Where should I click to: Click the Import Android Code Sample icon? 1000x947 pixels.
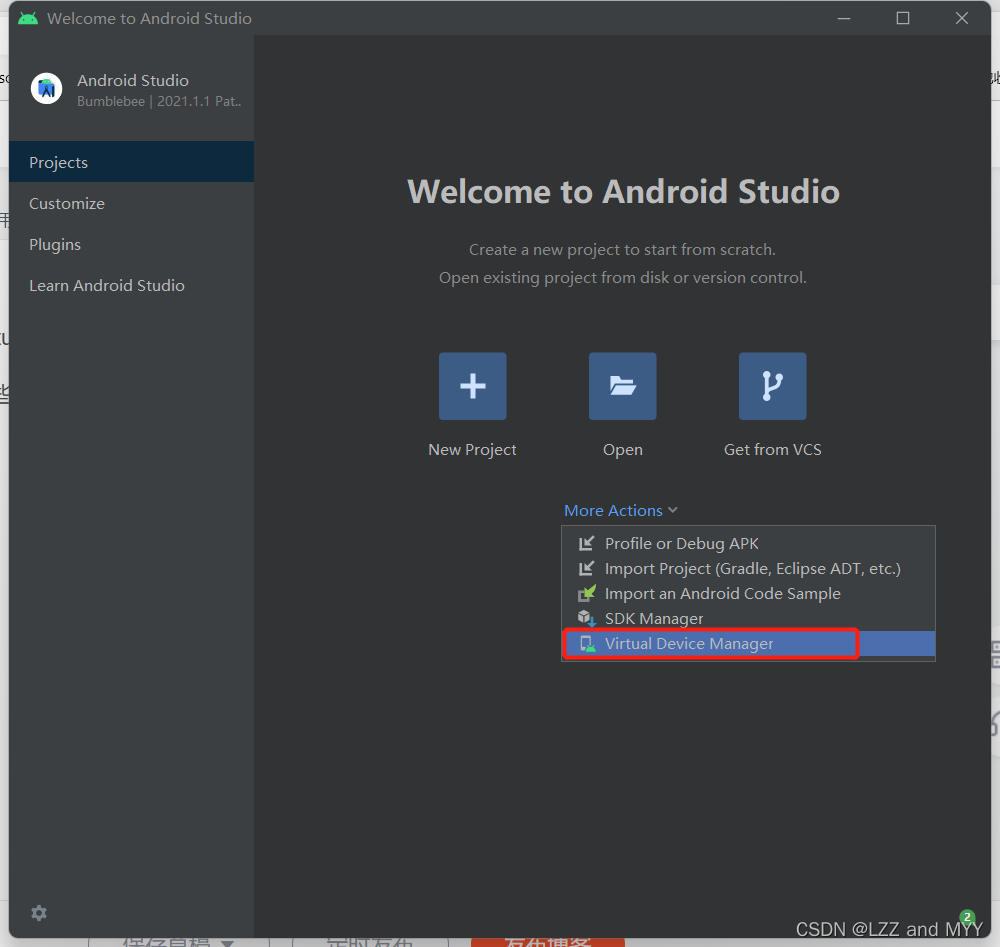[587, 593]
